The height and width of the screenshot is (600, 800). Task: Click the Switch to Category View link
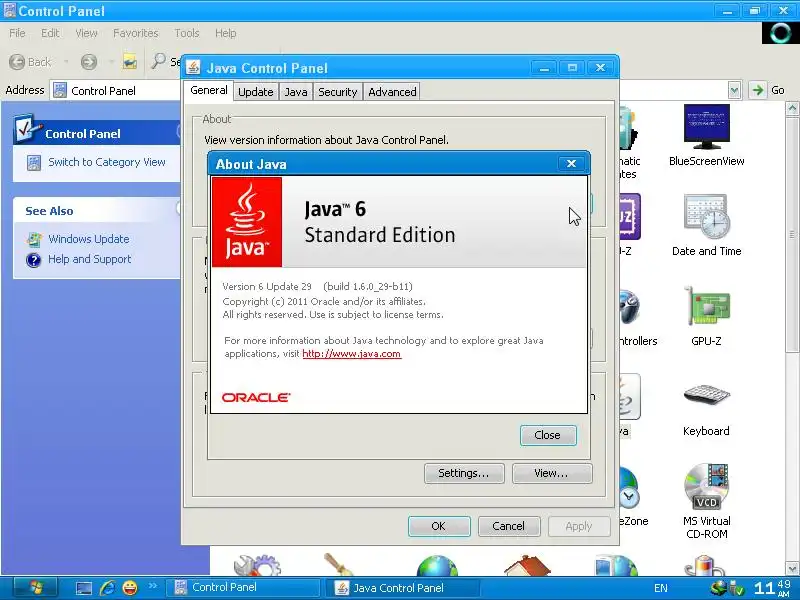coord(107,162)
